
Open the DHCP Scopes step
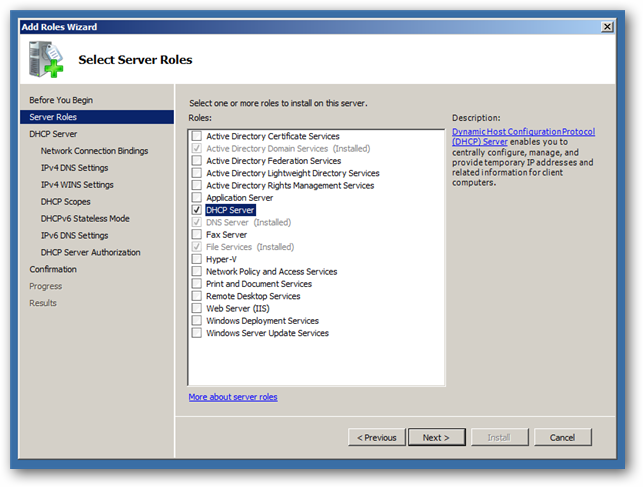tap(65, 202)
